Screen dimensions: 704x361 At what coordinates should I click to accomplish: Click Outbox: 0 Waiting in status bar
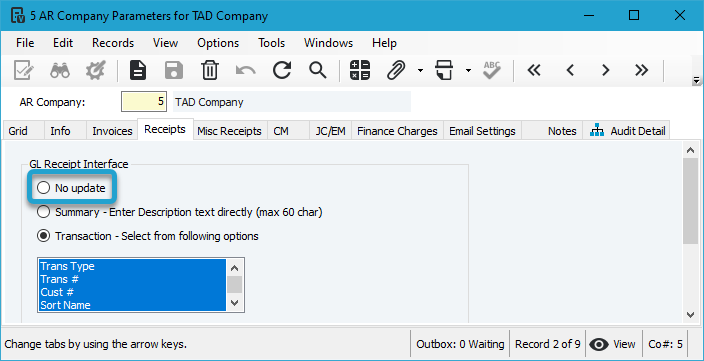[460, 344]
